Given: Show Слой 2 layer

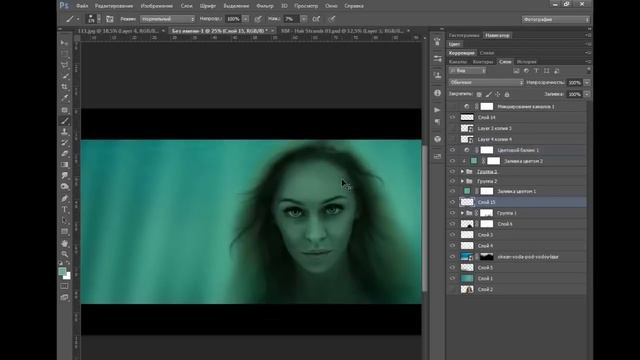Looking at the screenshot, I should point(452,289).
